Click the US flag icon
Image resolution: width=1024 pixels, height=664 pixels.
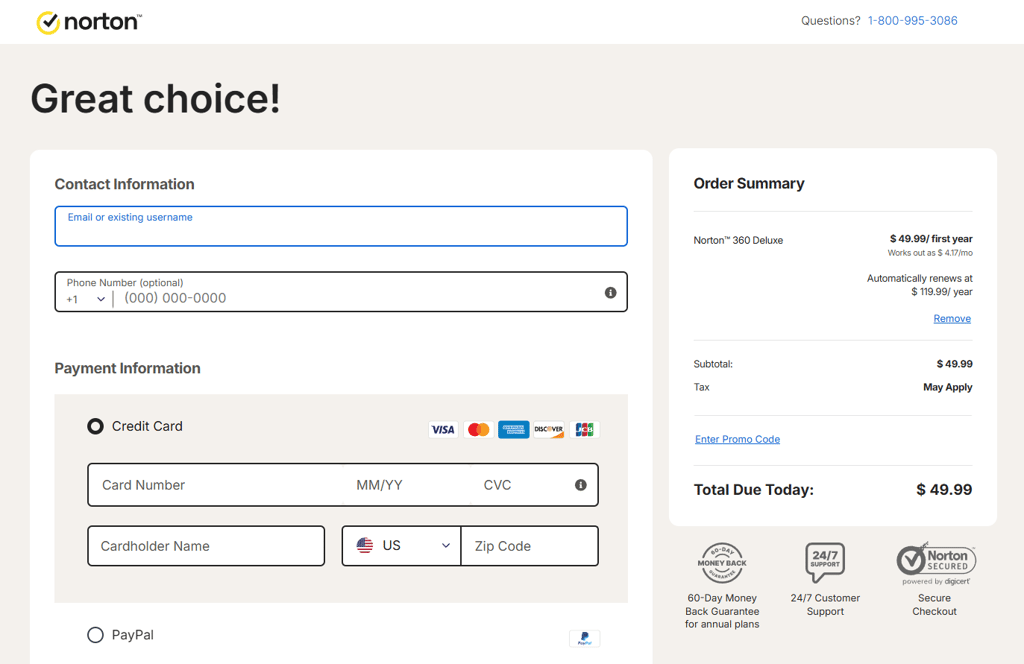coord(365,545)
